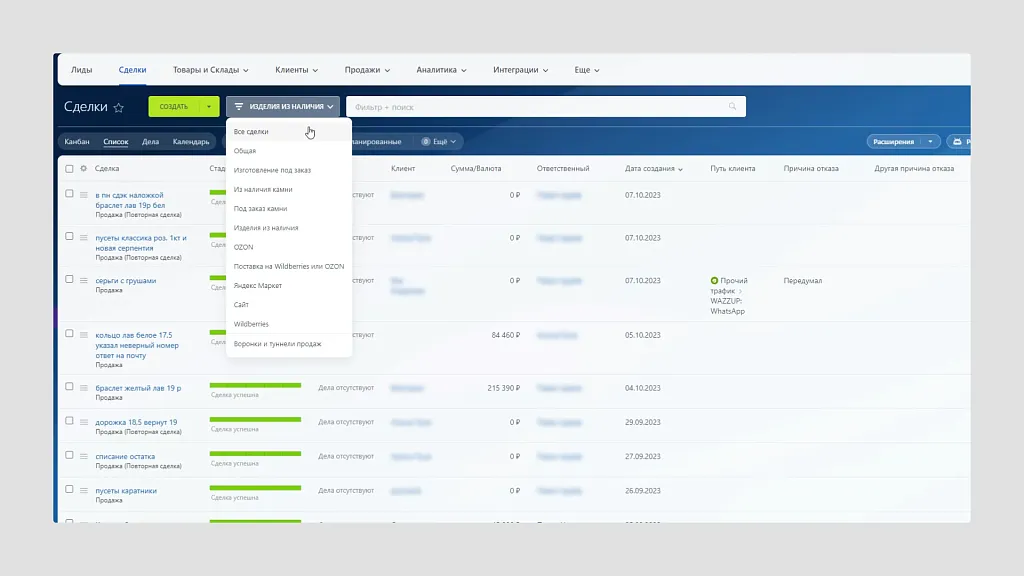Click row menu icon for списание остатка
This screenshot has width=1024, height=576.
84,456
